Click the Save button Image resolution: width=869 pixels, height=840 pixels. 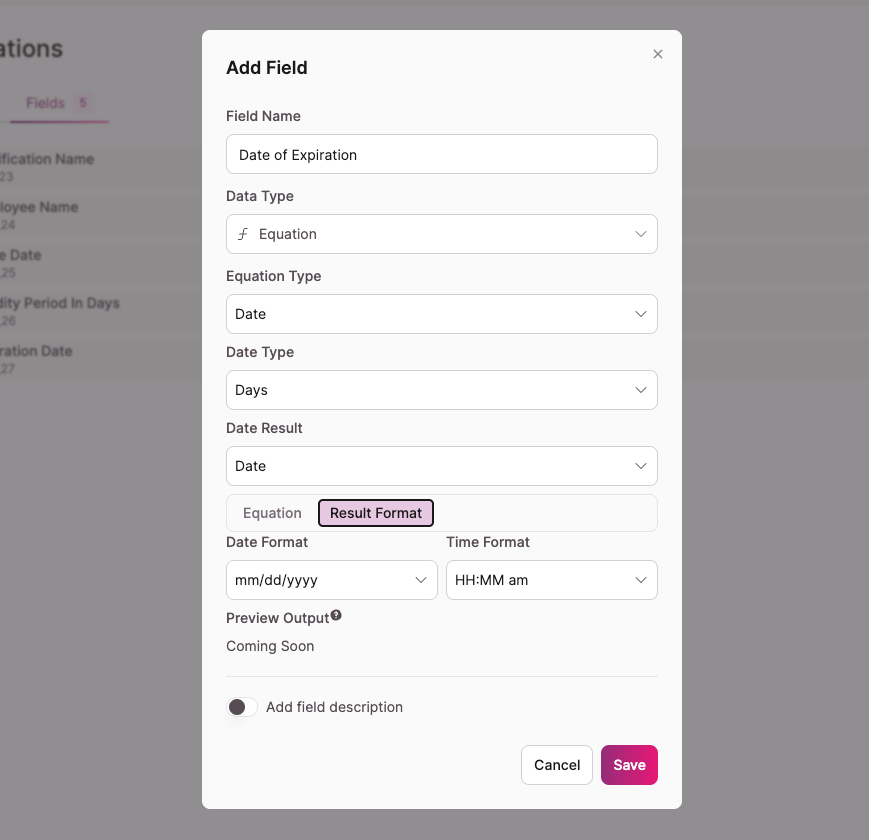coord(629,765)
